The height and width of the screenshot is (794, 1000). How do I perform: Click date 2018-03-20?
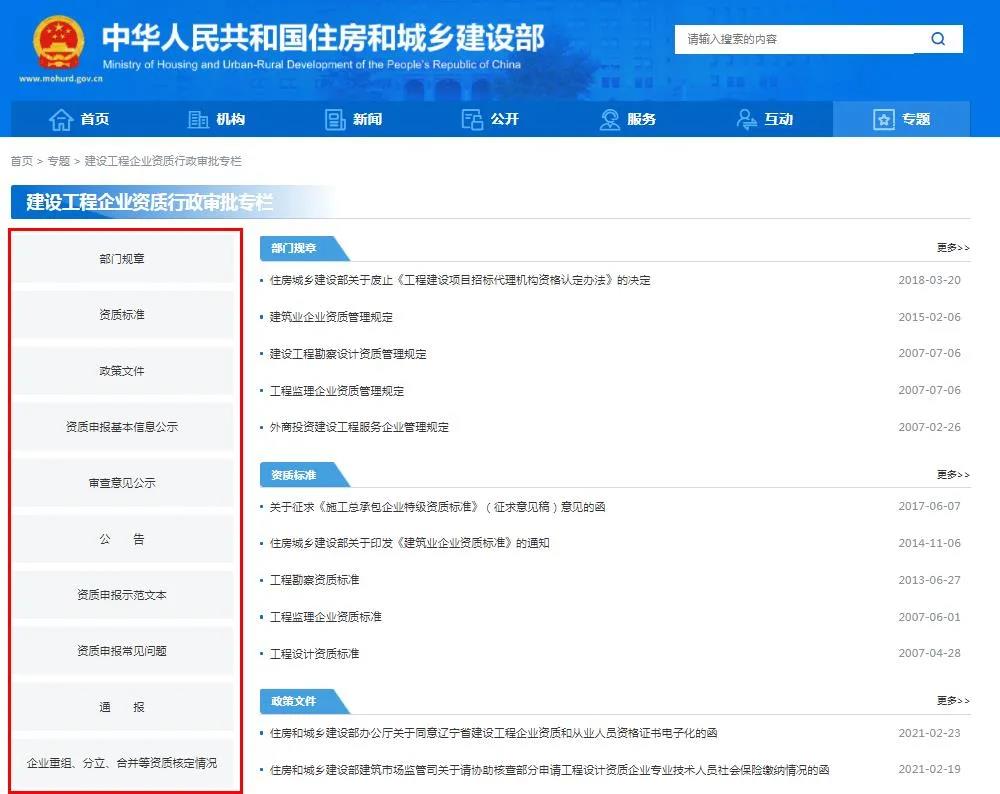click(x=929, y=280)
